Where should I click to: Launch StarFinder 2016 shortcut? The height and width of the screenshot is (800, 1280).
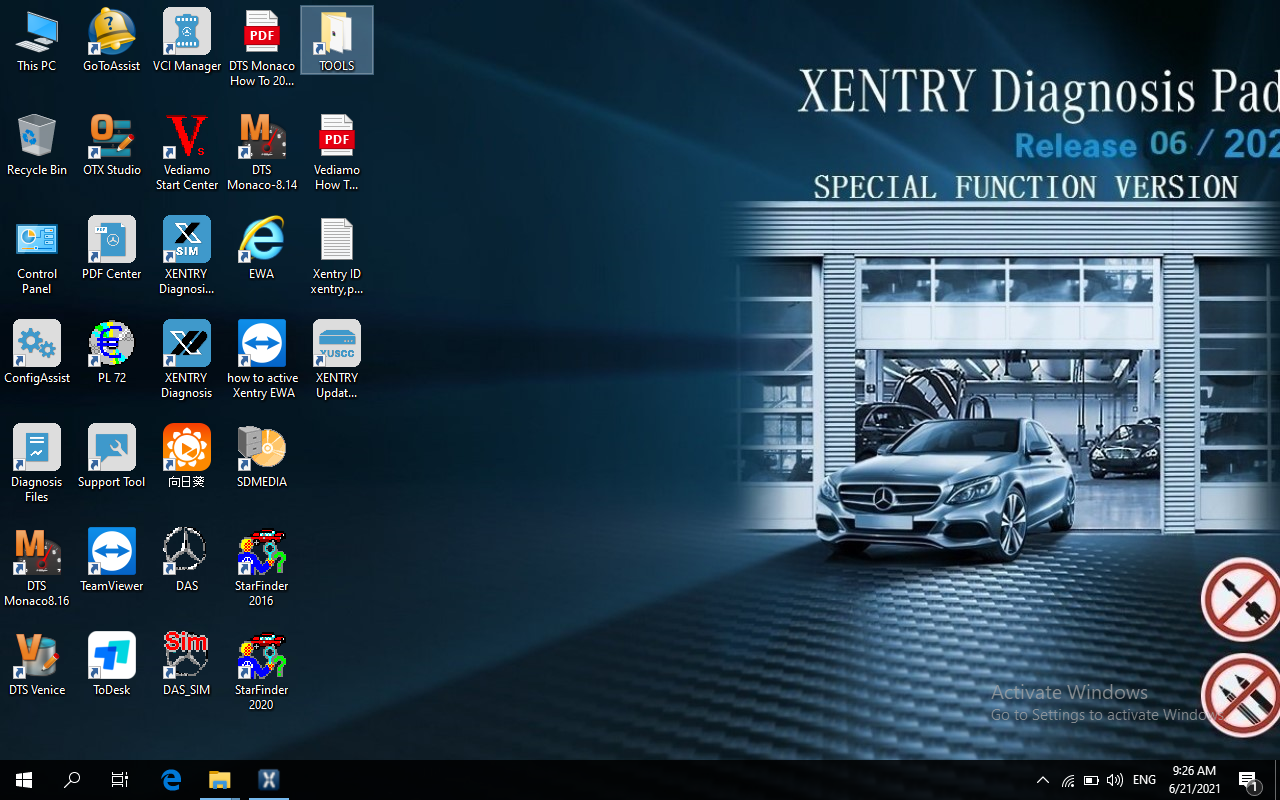point(262,567)
